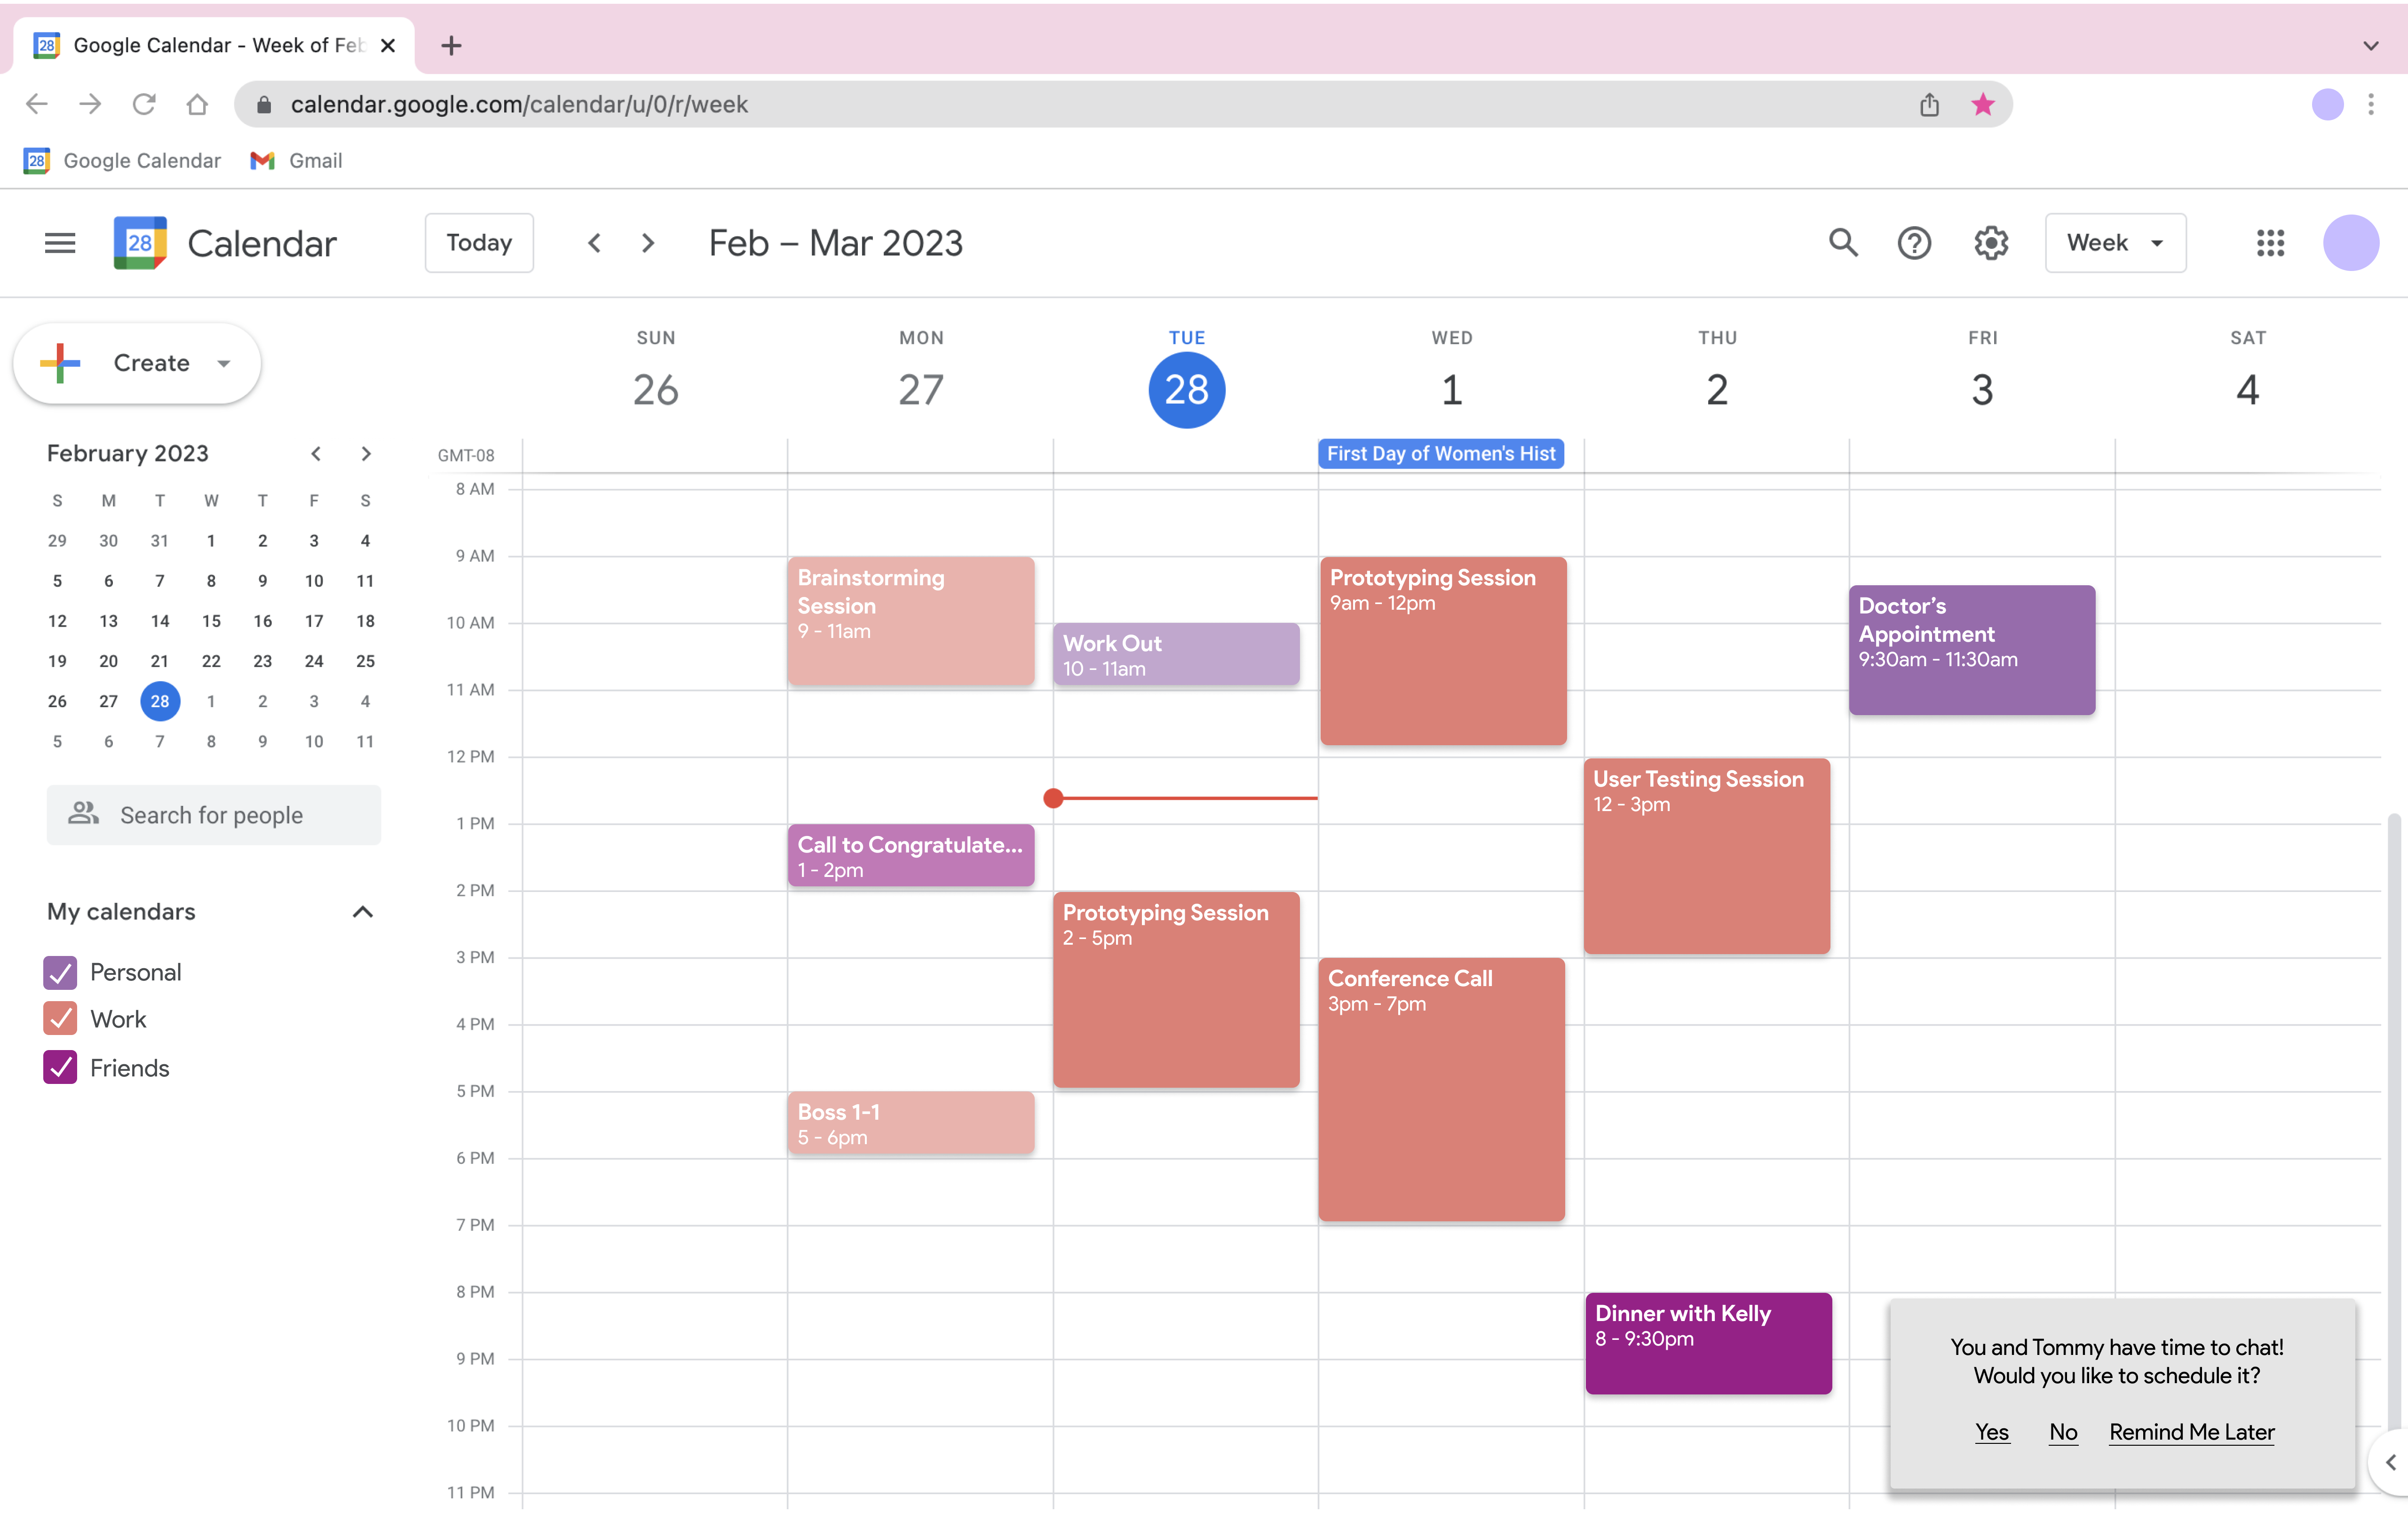Go to next week arrow
Screen dimensions: 2408x1513
(648, 243)
